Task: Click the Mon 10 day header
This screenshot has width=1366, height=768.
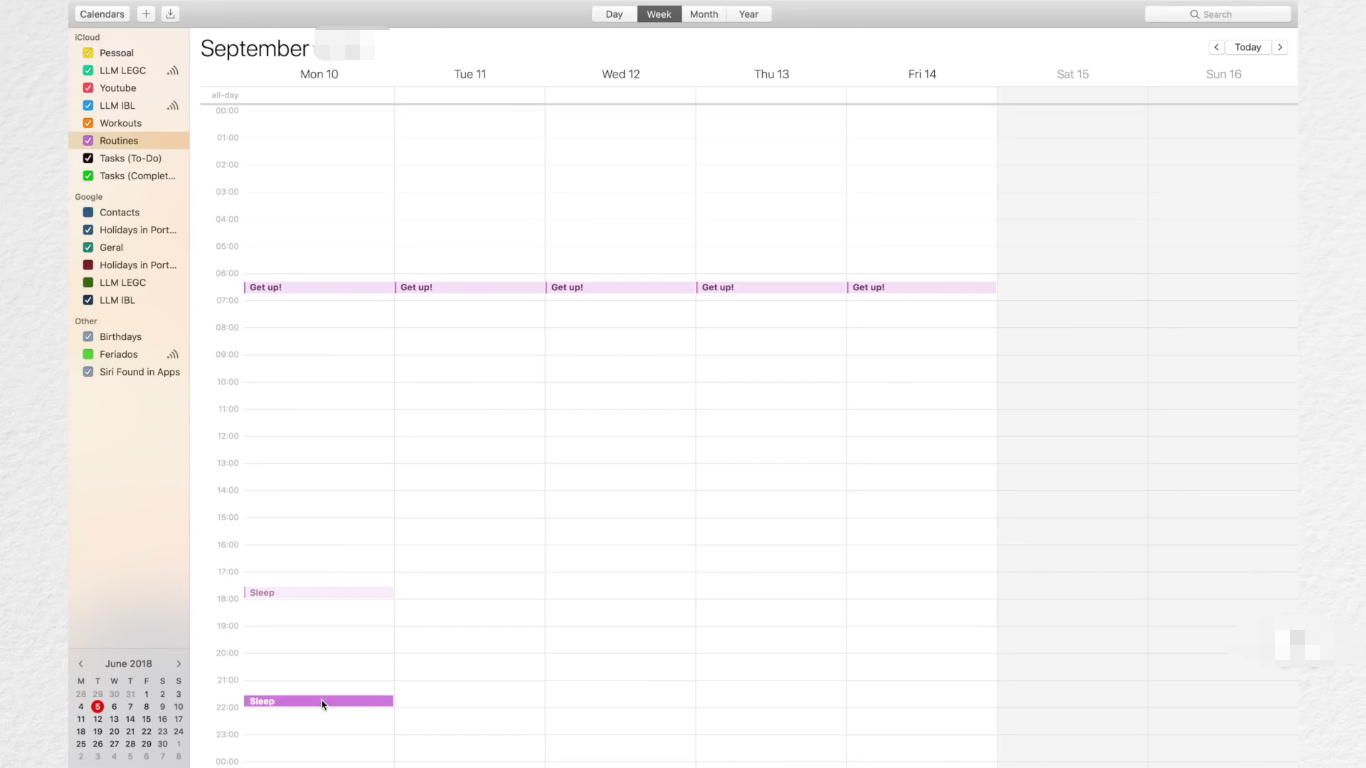Action: (x=319, y=74)
